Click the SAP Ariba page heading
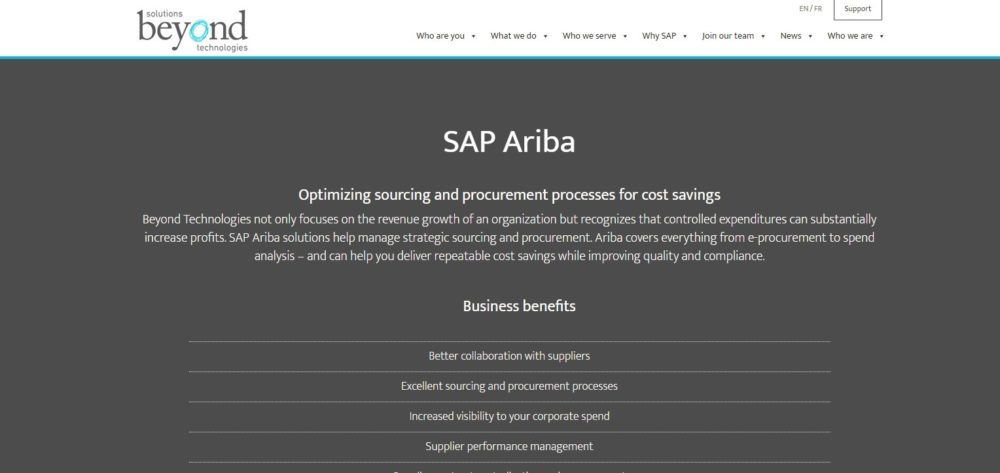The image size is (1000, 473). click(x=509, y=142)
